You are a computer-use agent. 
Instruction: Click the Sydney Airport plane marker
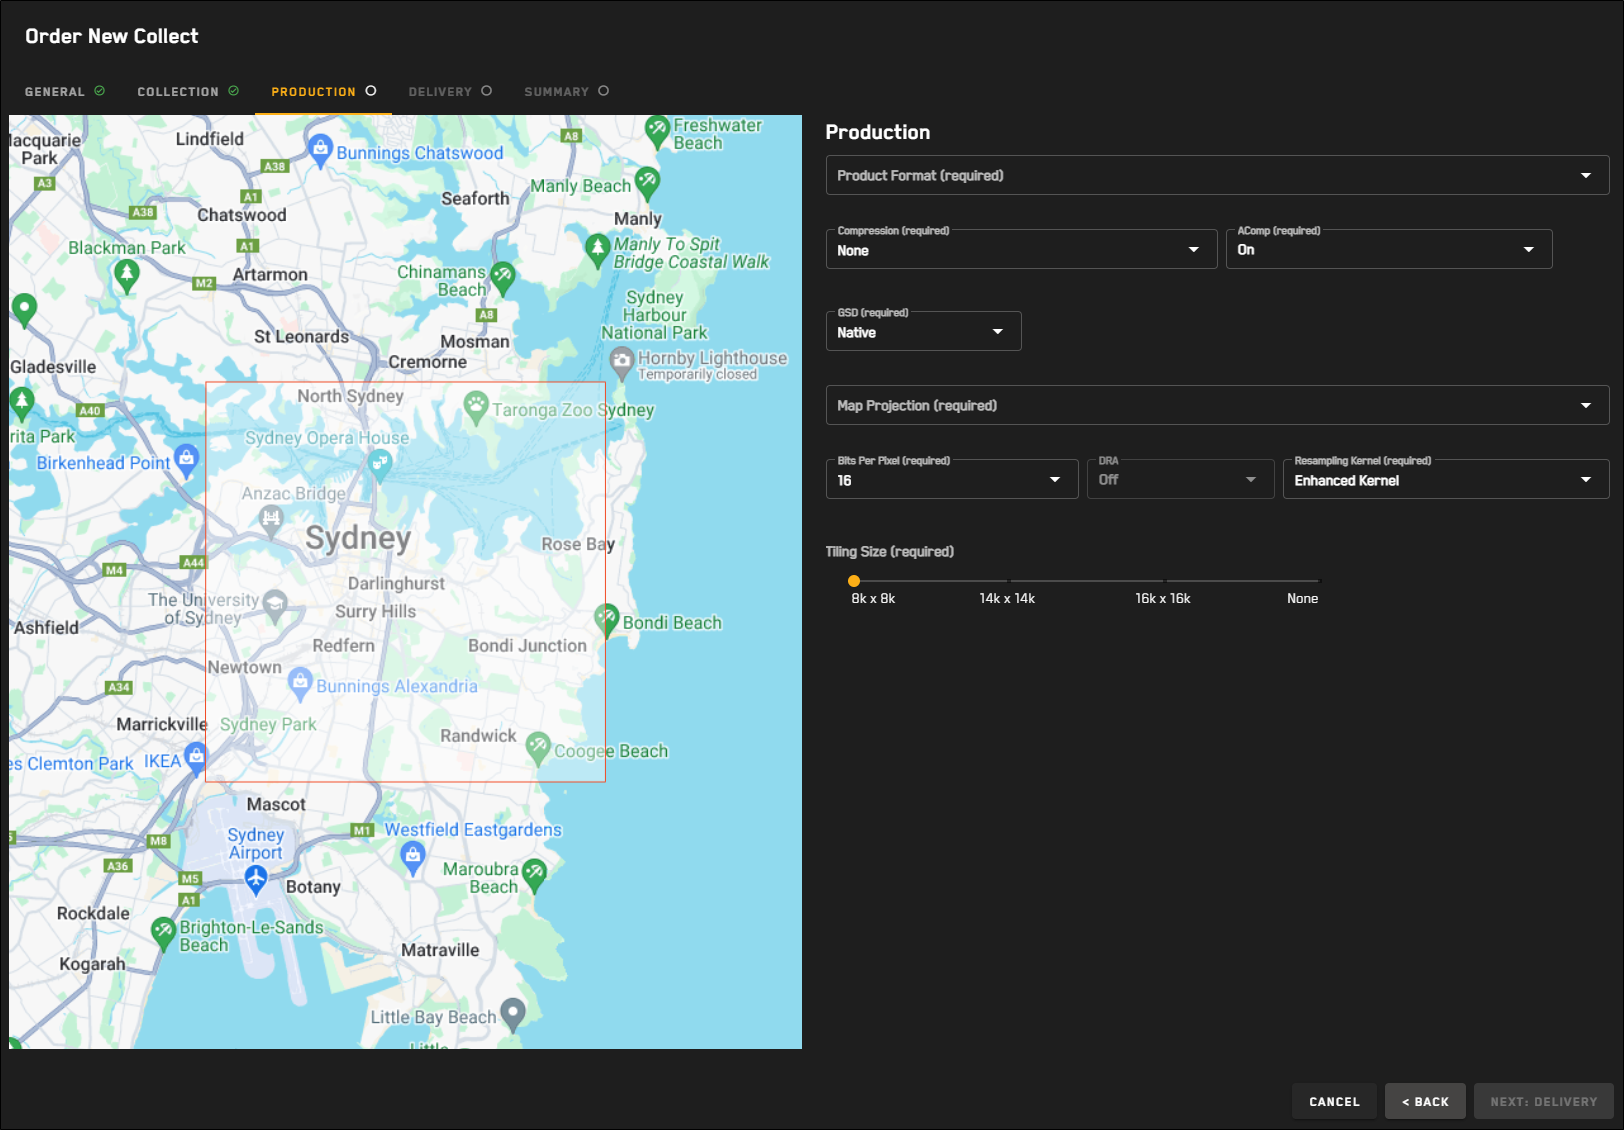(x=256, y=878)
